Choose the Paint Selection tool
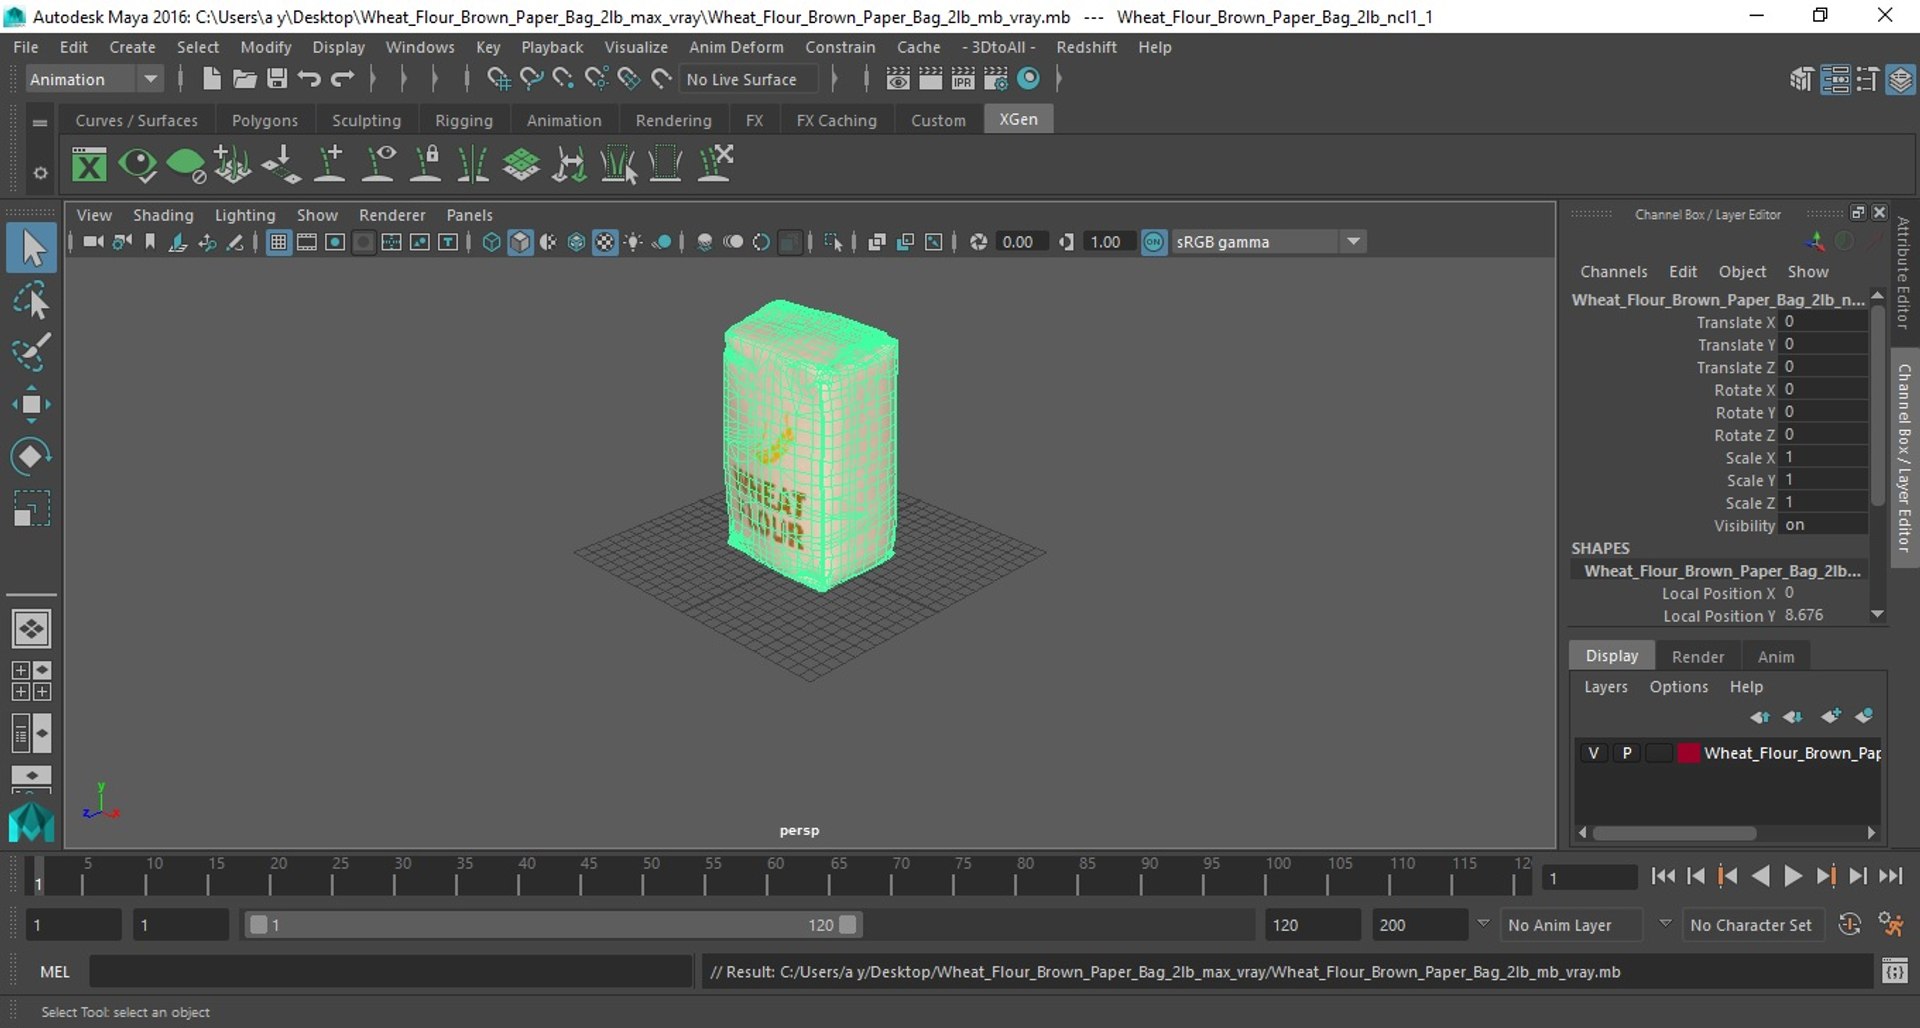 [32, 351]
